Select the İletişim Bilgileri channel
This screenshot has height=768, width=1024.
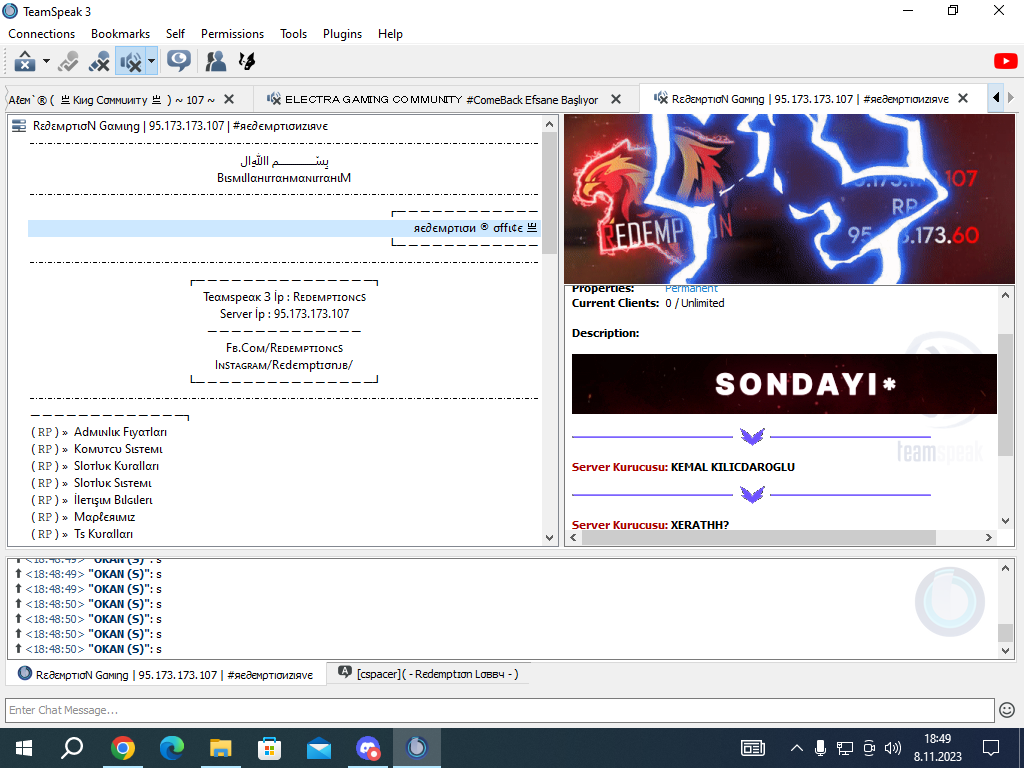click(x=92, y=500)
